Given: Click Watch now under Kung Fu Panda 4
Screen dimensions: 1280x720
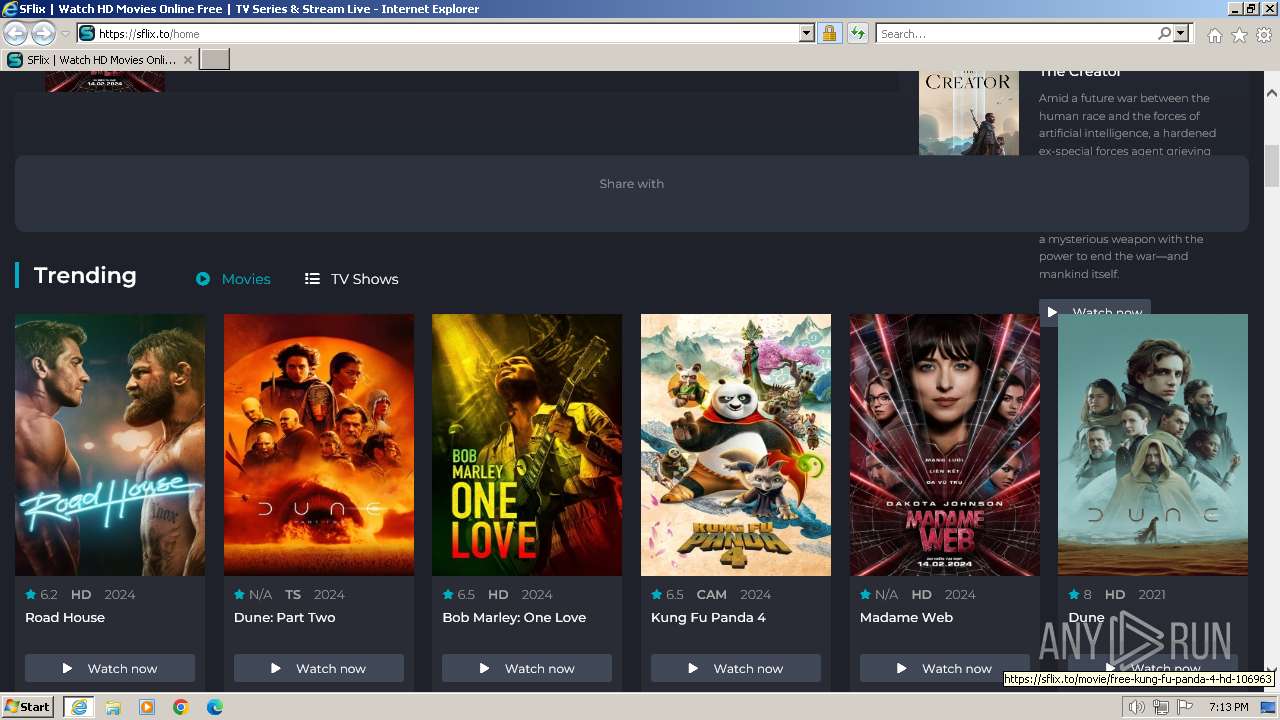Looking at the screenshot, I should 736,668.
